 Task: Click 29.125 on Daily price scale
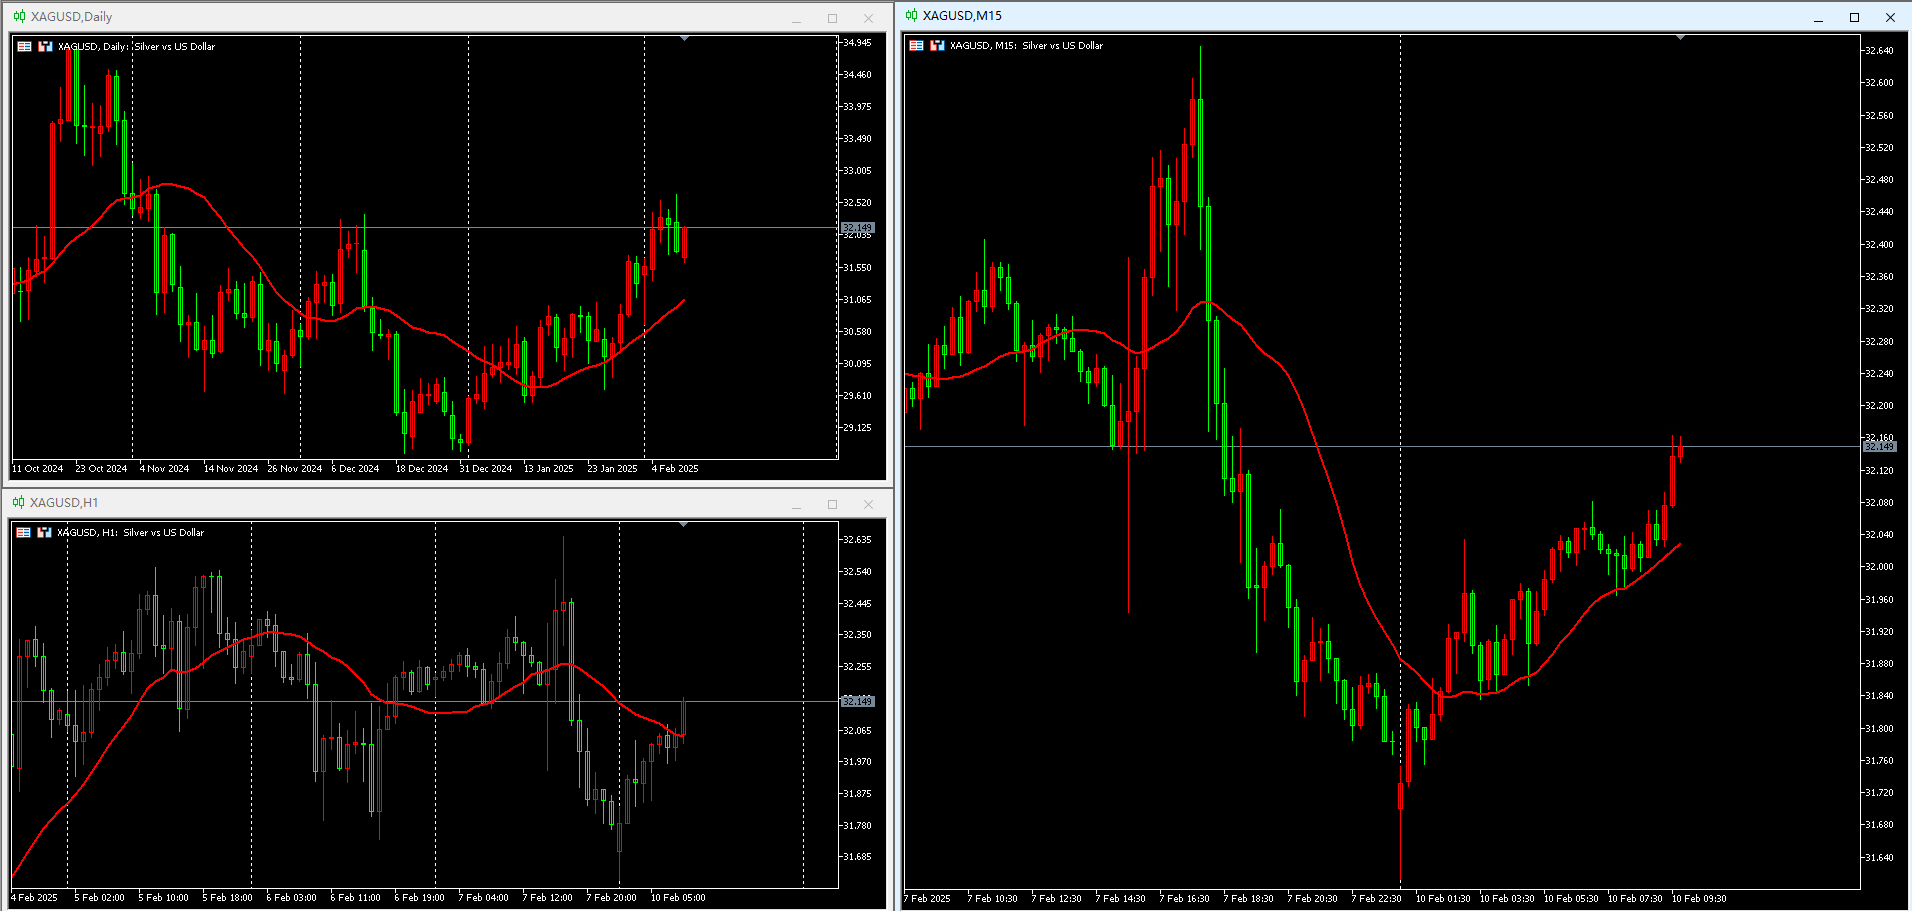coord(857,427)
